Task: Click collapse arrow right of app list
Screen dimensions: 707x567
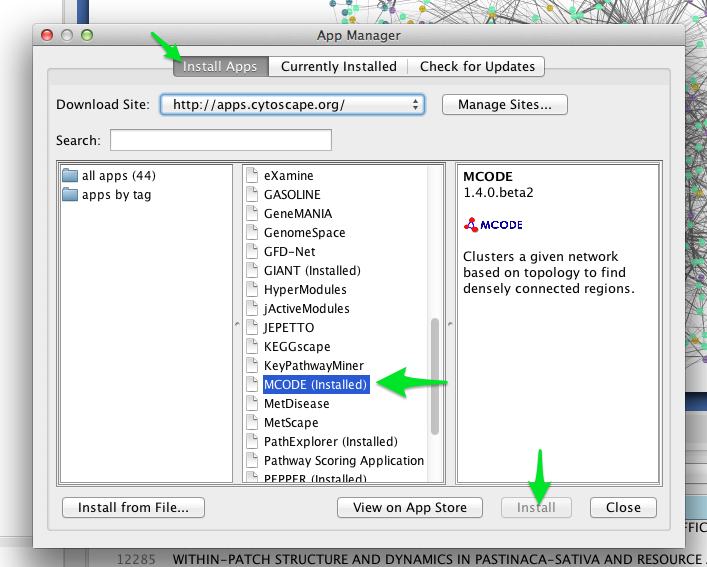Action: tap(450, 324)
